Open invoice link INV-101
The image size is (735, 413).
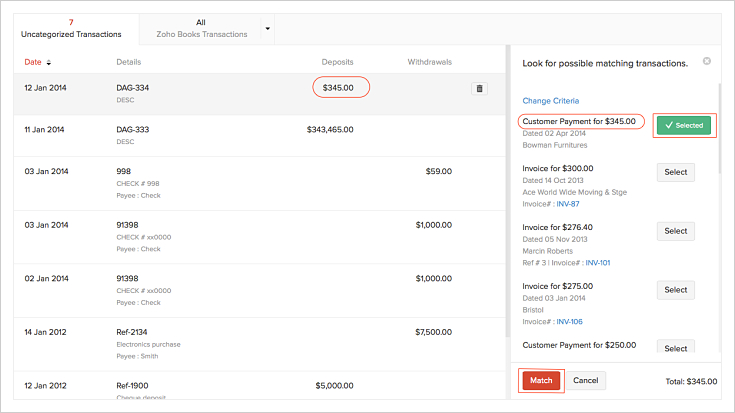[597, 263]
